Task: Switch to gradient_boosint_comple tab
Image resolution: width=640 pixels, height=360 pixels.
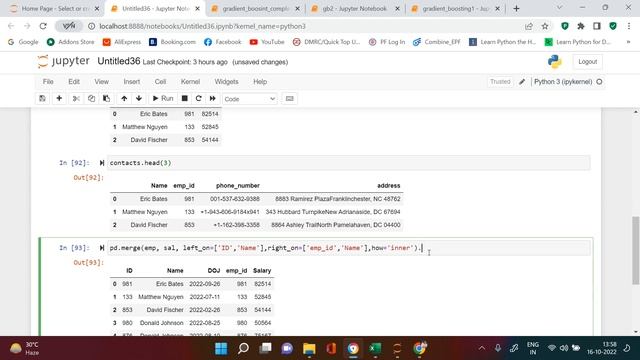Action: coord(256,9)
